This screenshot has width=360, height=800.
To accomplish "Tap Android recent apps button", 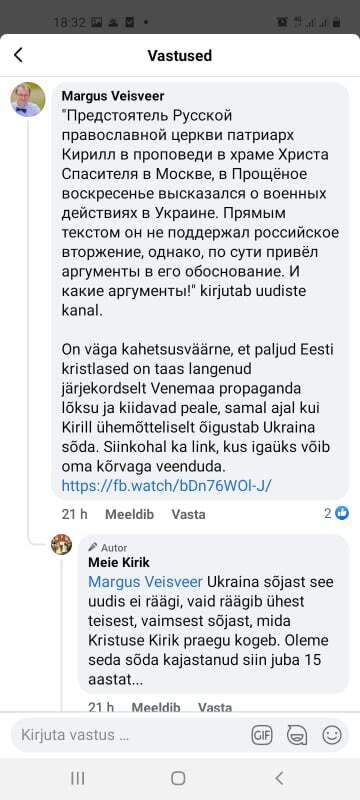I will tap(78, 778).
